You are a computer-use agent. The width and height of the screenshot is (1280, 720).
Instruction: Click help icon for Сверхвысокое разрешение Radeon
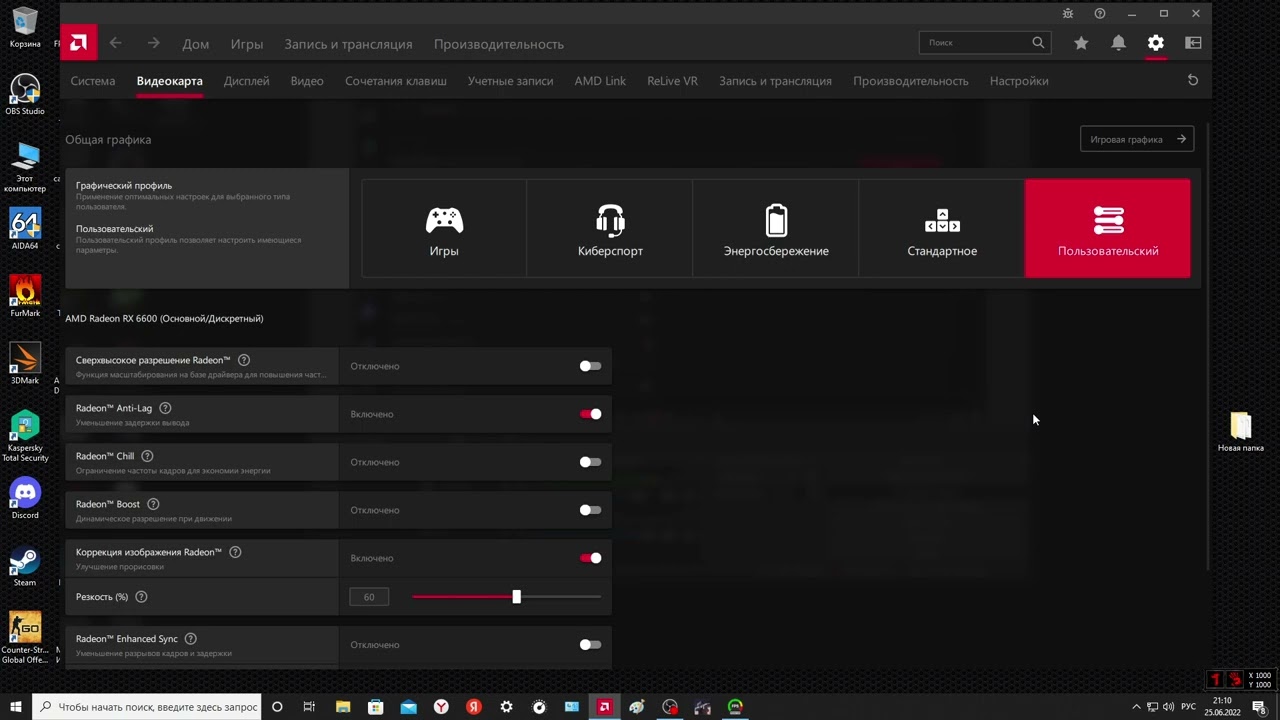coord(244,360)
